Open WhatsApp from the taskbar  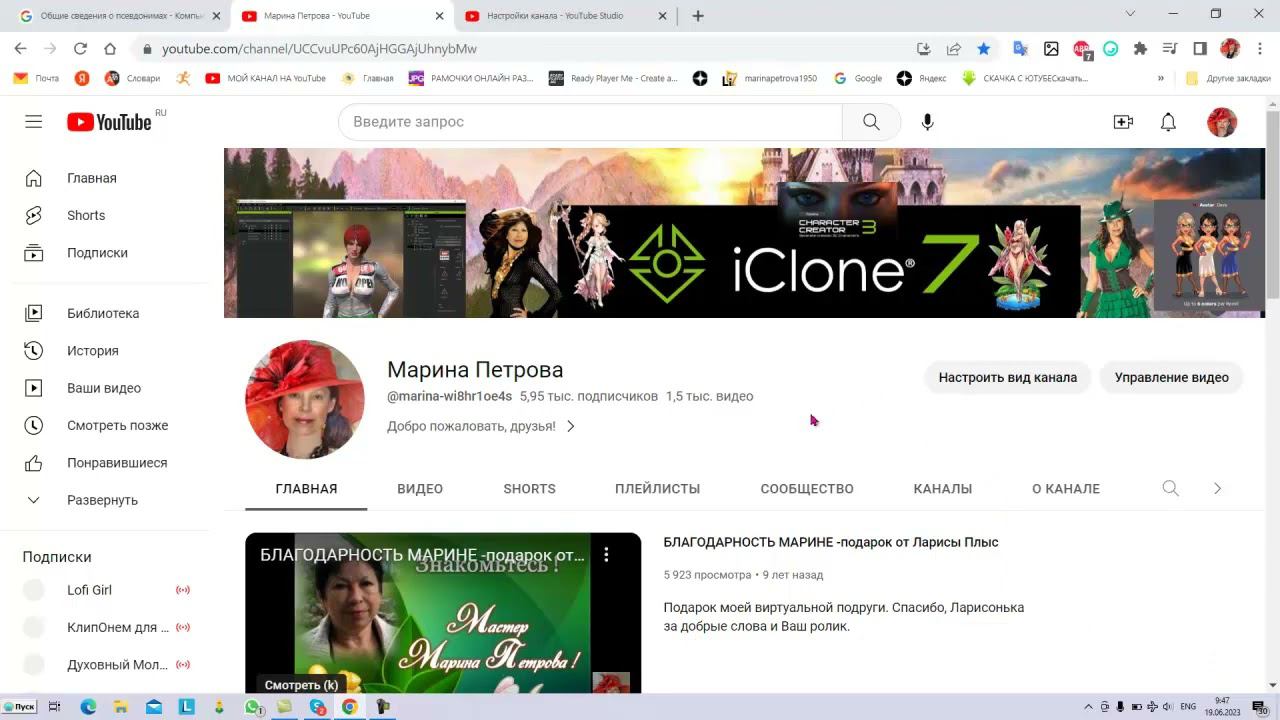coord(252,707)
